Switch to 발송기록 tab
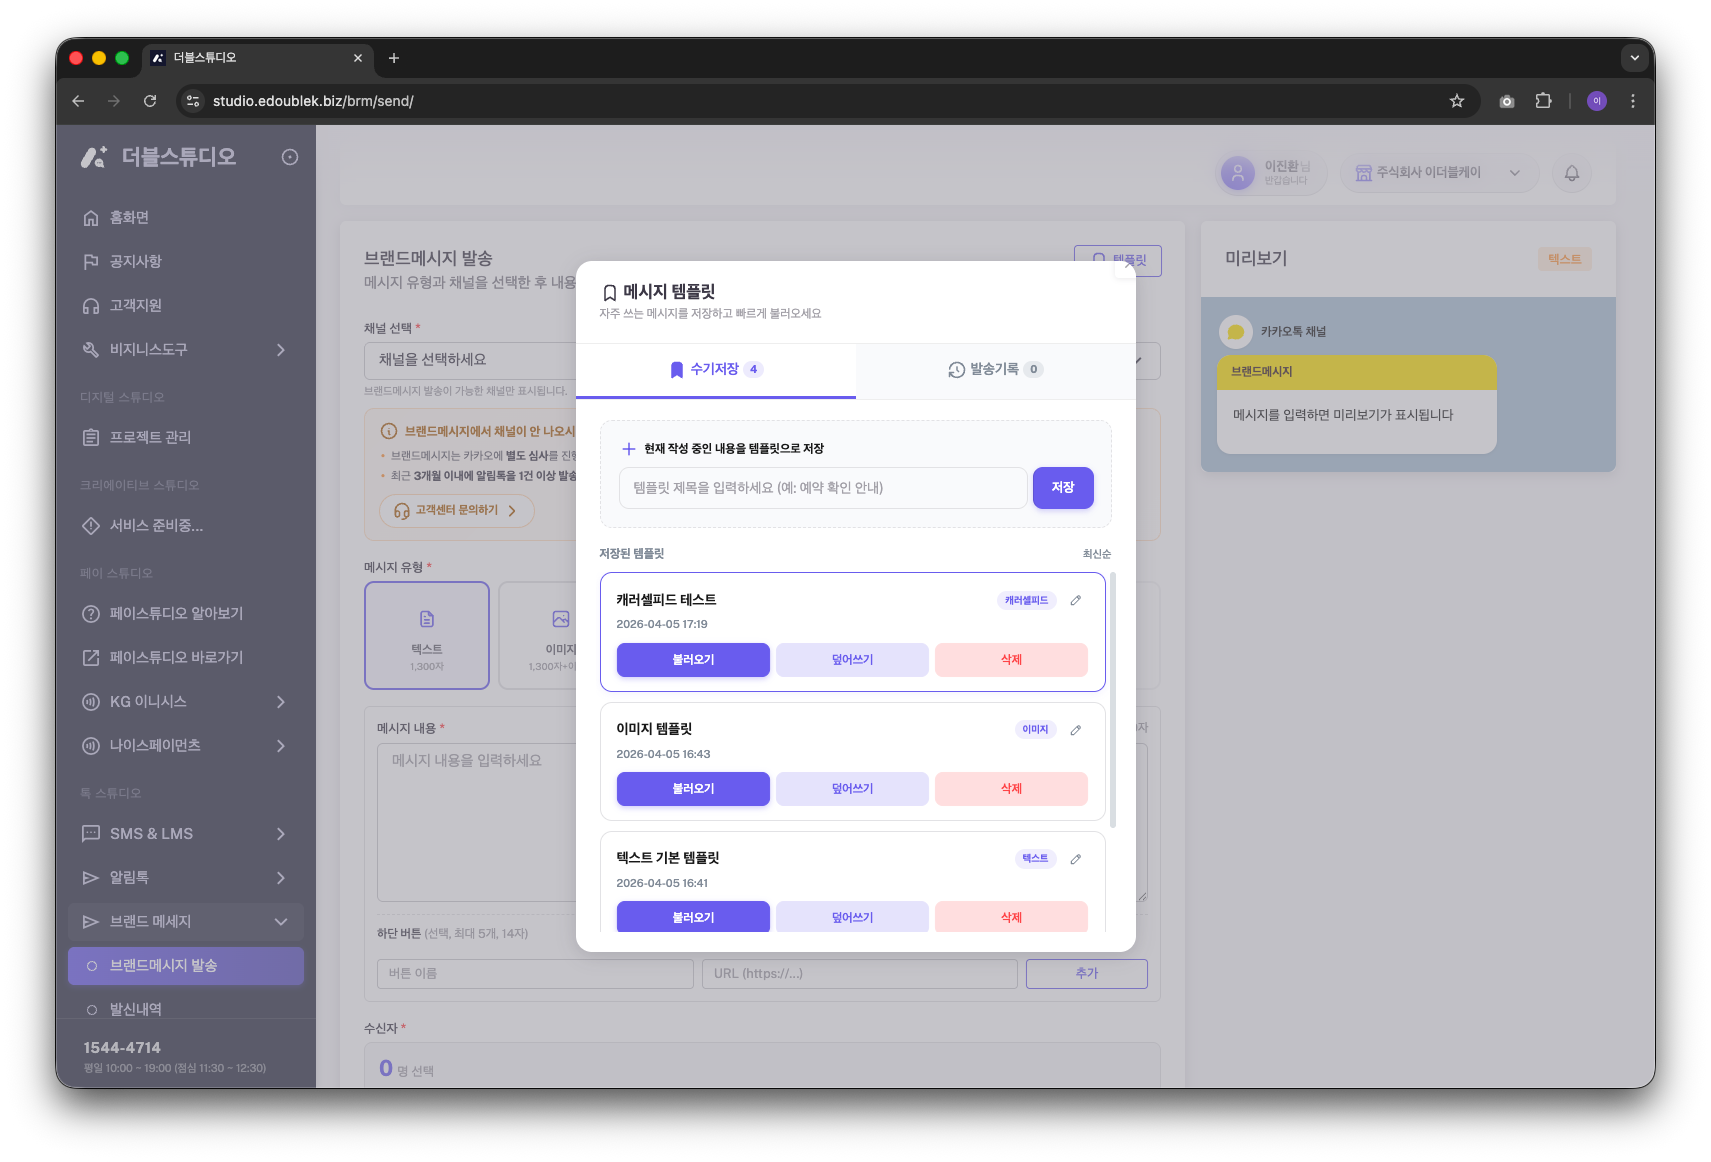Image resolution: width=1711 pixels, height=1162 pixels. coord(996,370)
